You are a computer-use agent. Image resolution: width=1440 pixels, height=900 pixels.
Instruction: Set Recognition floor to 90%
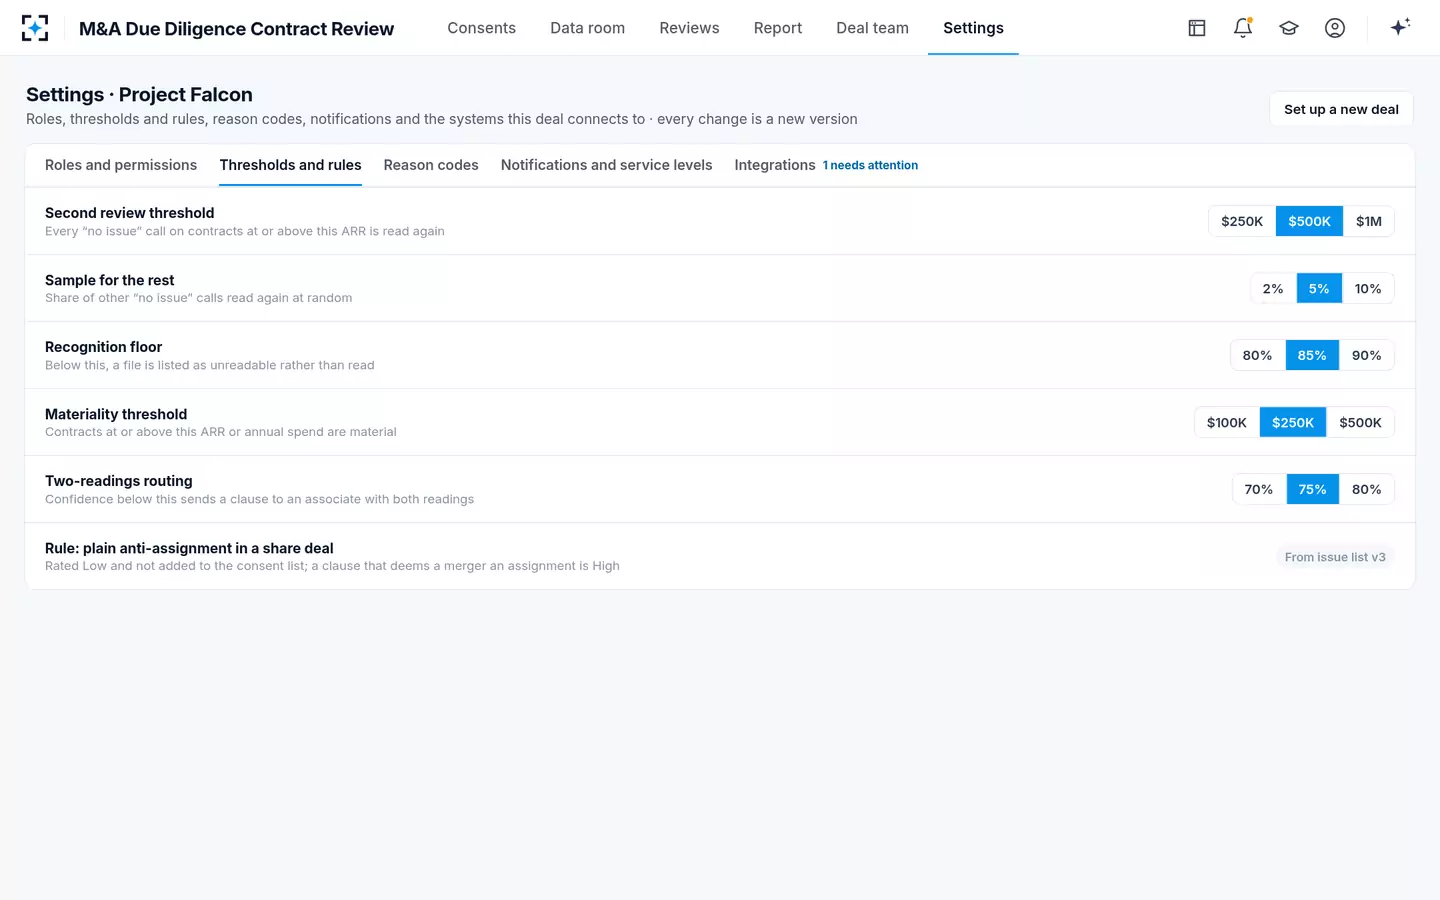click(x=1367, y=355)
